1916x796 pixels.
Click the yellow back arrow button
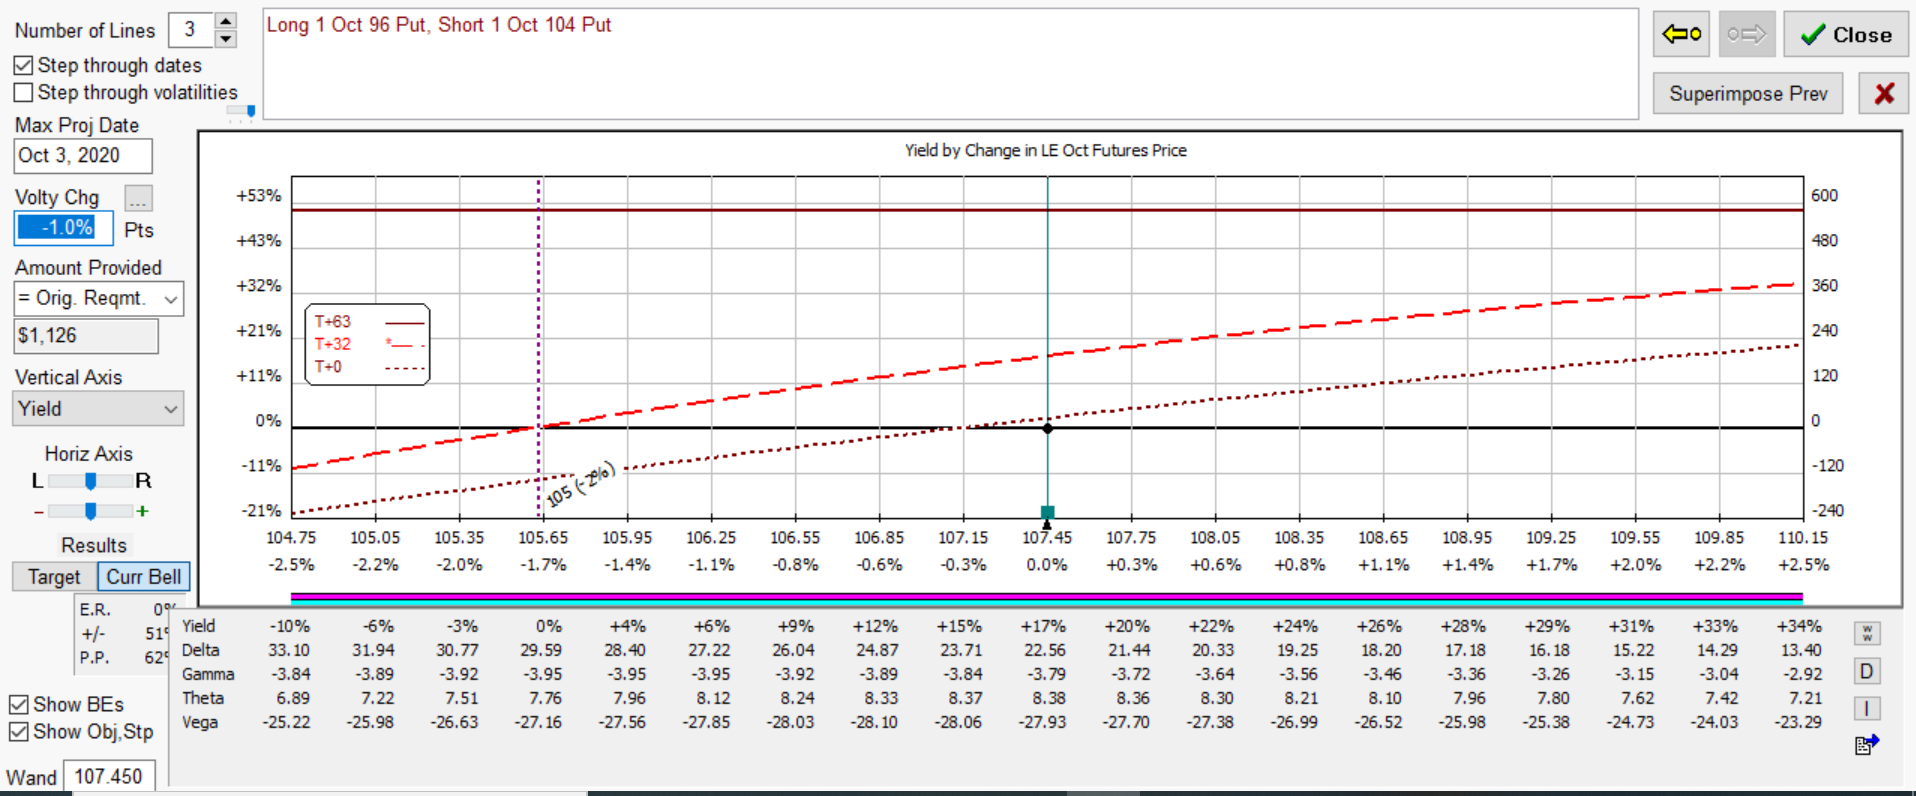click(x=1682, y=35)
